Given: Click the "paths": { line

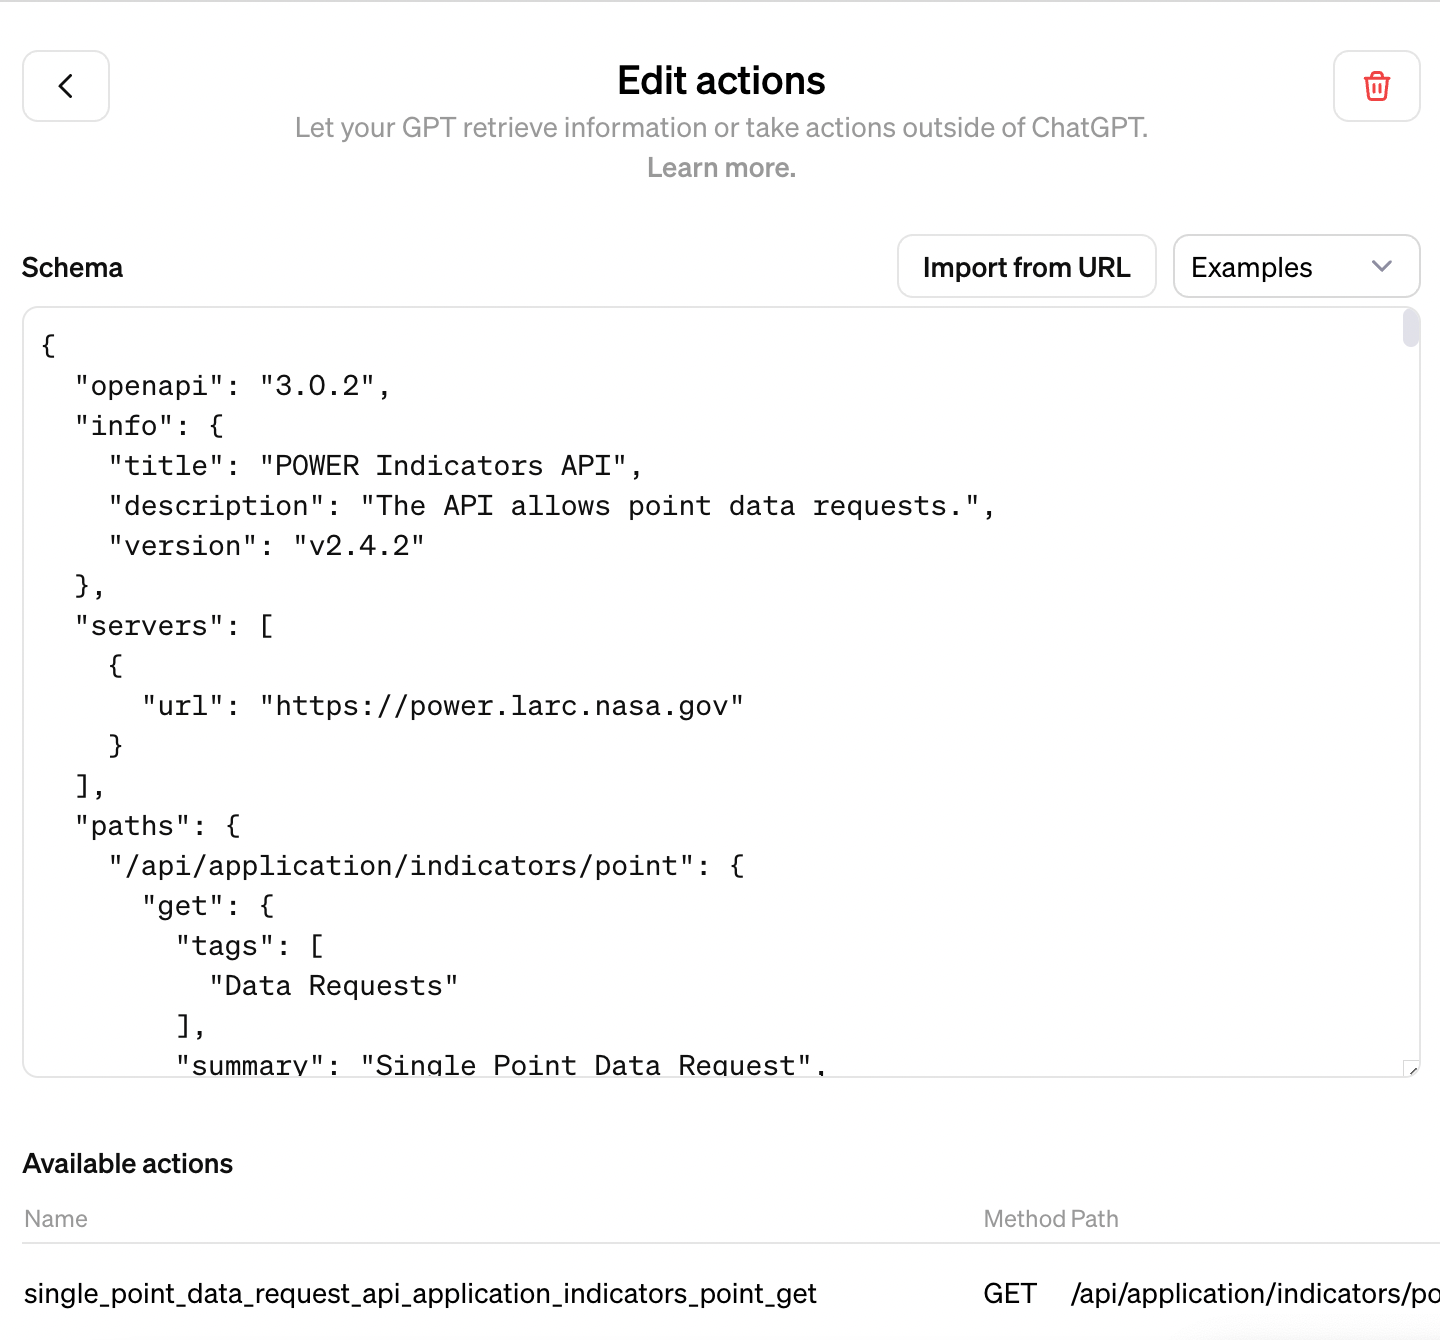Looking at the screenshot, I should click(x=158, y=826).
